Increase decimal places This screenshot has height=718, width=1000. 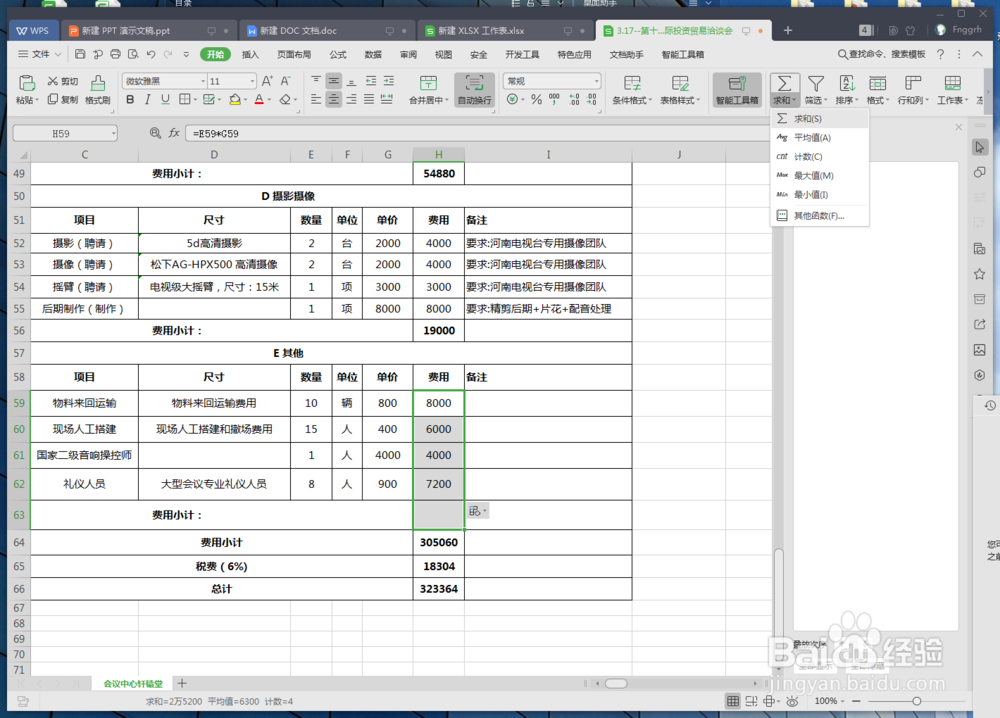573,99
